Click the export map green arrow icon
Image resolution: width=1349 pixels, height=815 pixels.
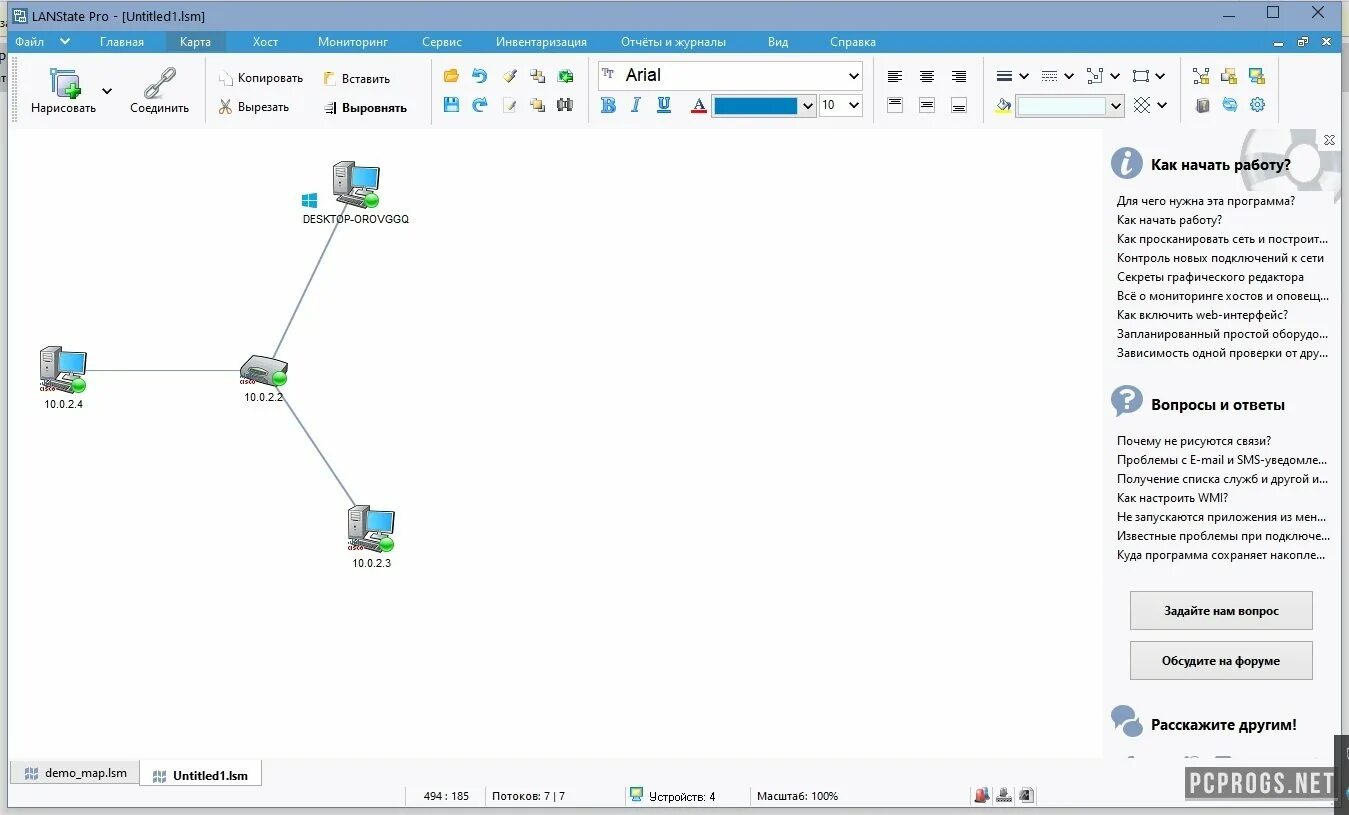coord(565,76)
